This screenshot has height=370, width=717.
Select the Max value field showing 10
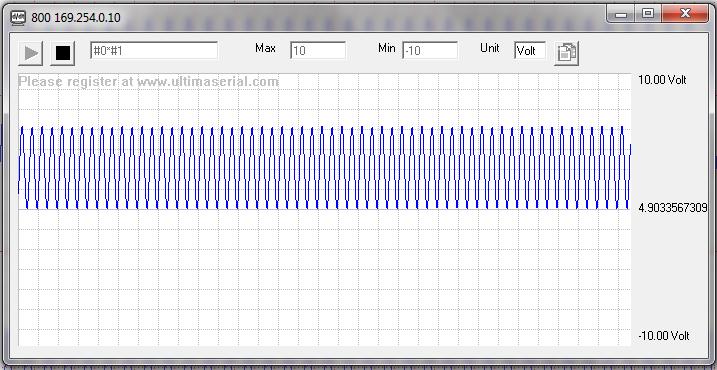(318, 50)
